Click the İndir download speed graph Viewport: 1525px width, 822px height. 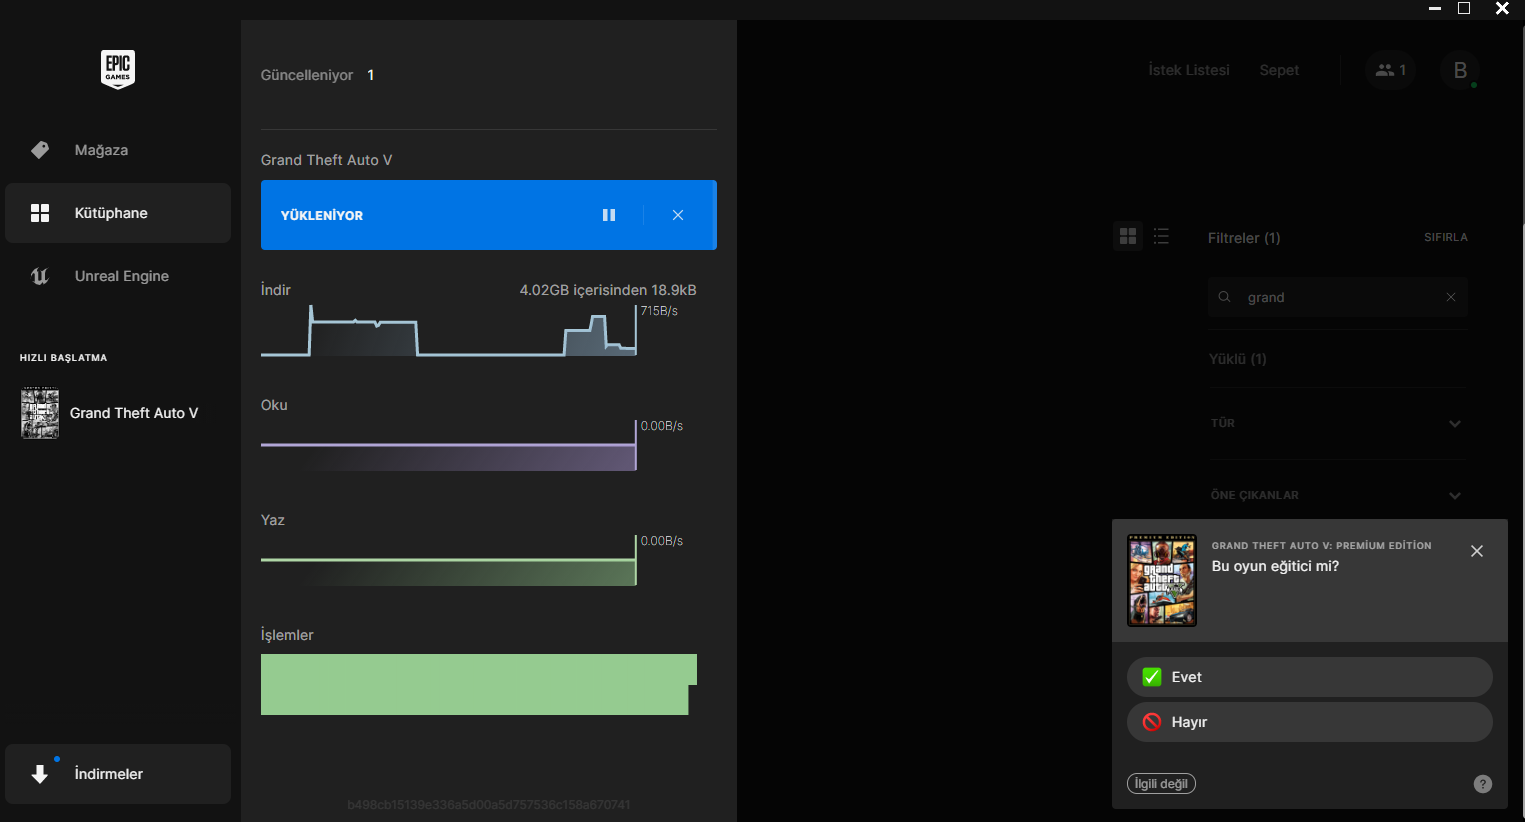449,330
